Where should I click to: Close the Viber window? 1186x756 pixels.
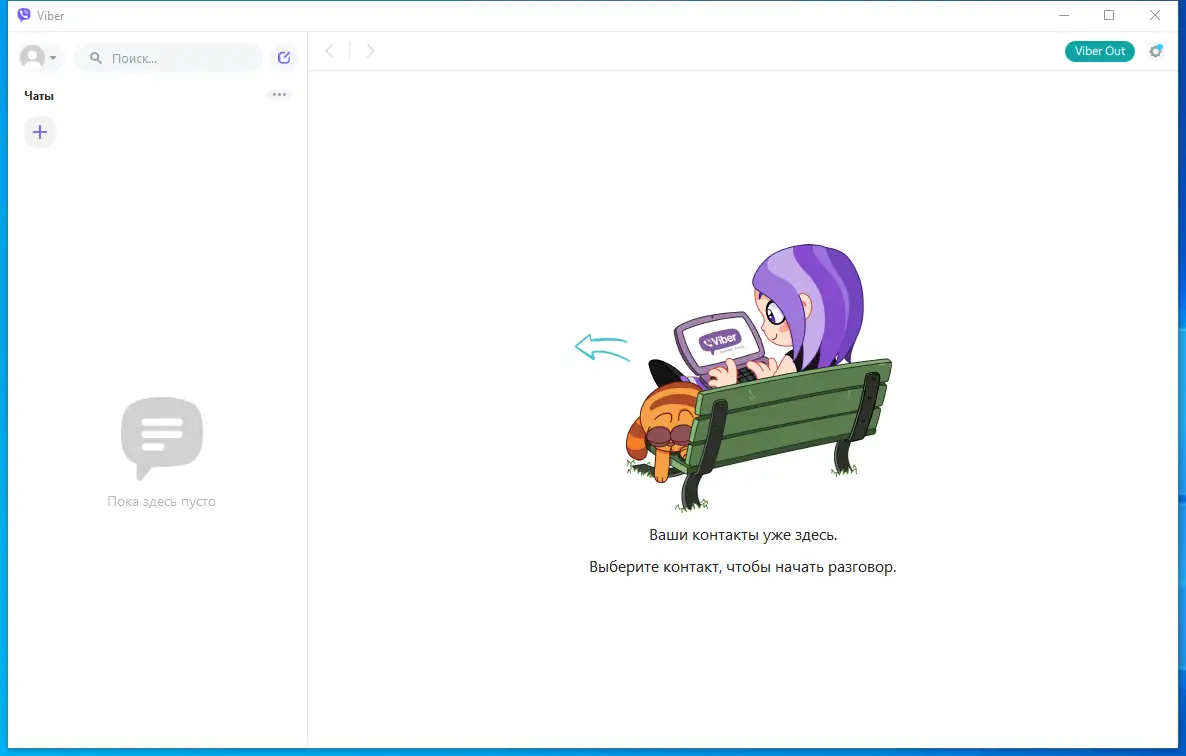coord(1155,15)
